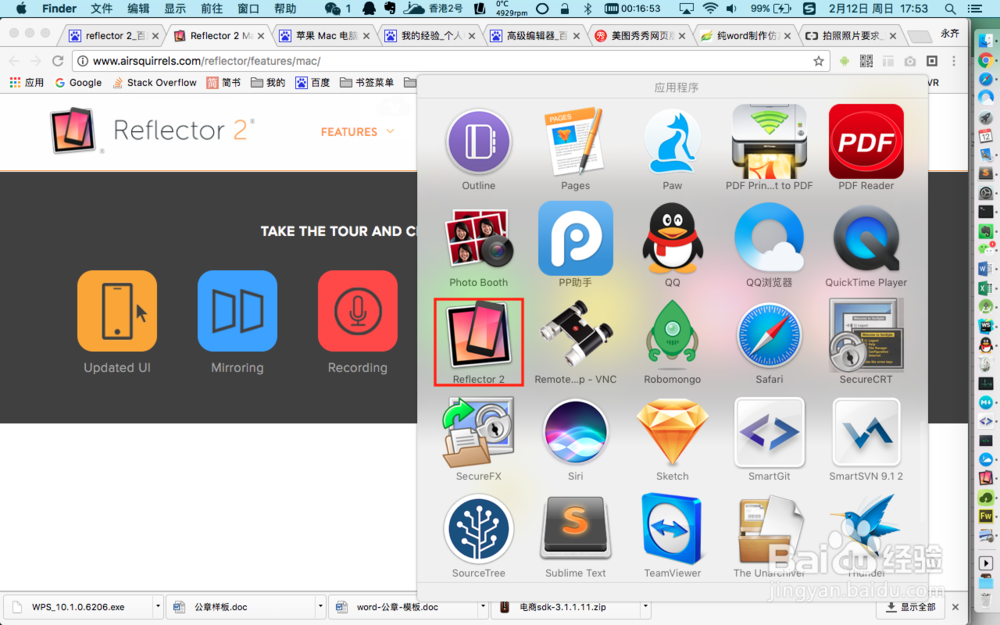Click the Reflector 2 logo on the webpage
The height and width of the screenshot is (625, 1000).
click(153, 131)
